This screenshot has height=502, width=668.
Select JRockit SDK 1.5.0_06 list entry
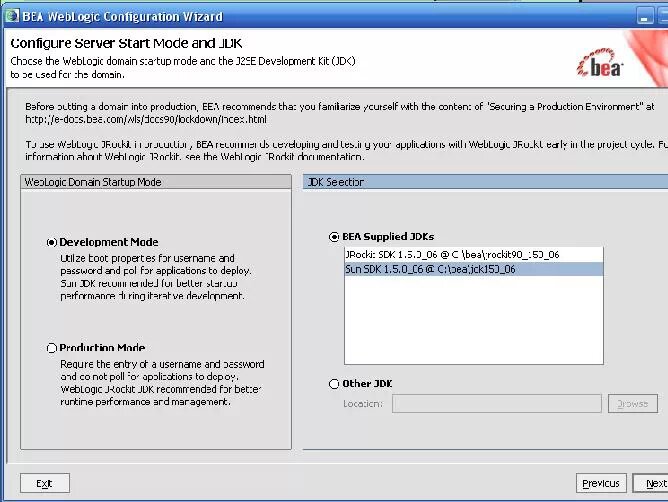(x=473, y=255)
